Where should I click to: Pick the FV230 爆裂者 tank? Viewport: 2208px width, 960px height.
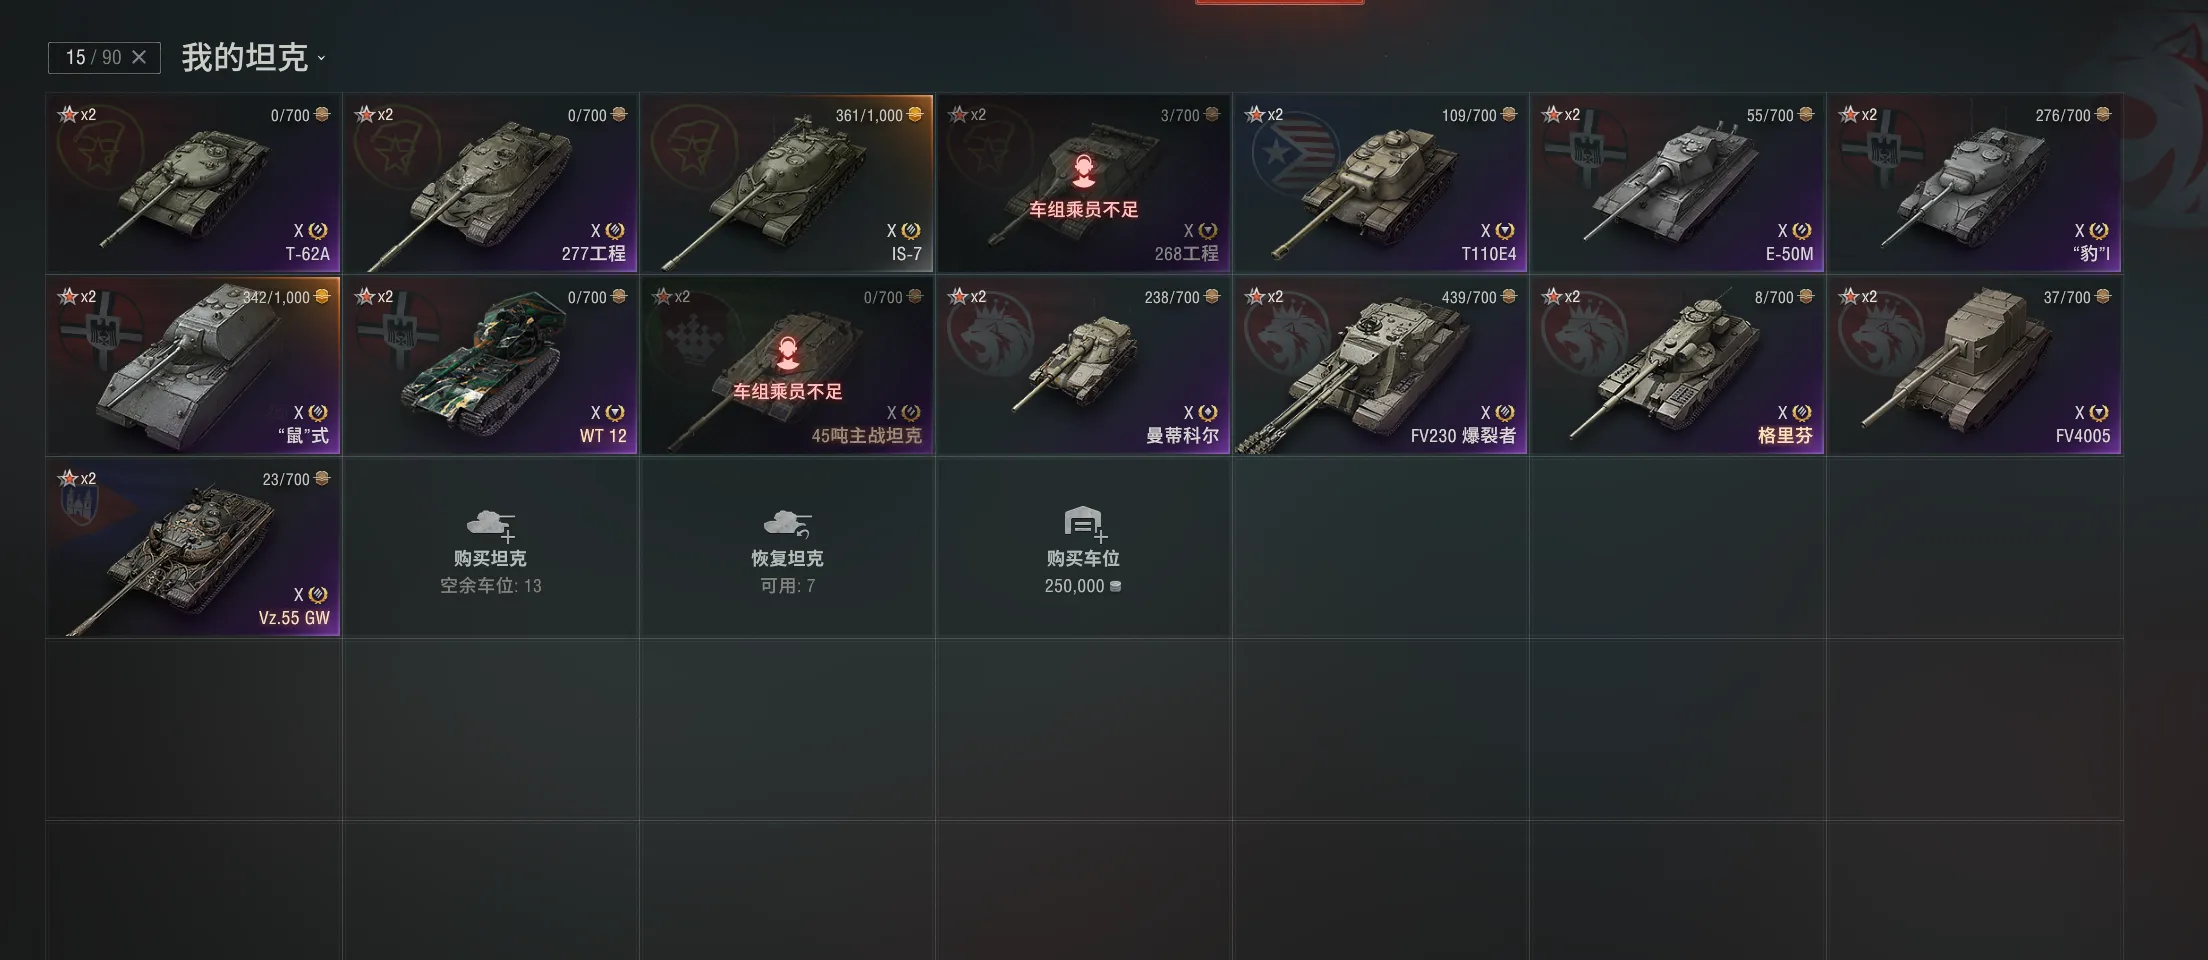[1380, 365]
